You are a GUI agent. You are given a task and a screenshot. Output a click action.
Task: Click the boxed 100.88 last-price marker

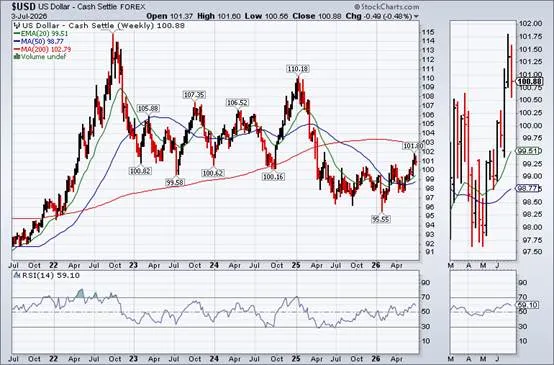pyautogui.click(x=529, y=81)
